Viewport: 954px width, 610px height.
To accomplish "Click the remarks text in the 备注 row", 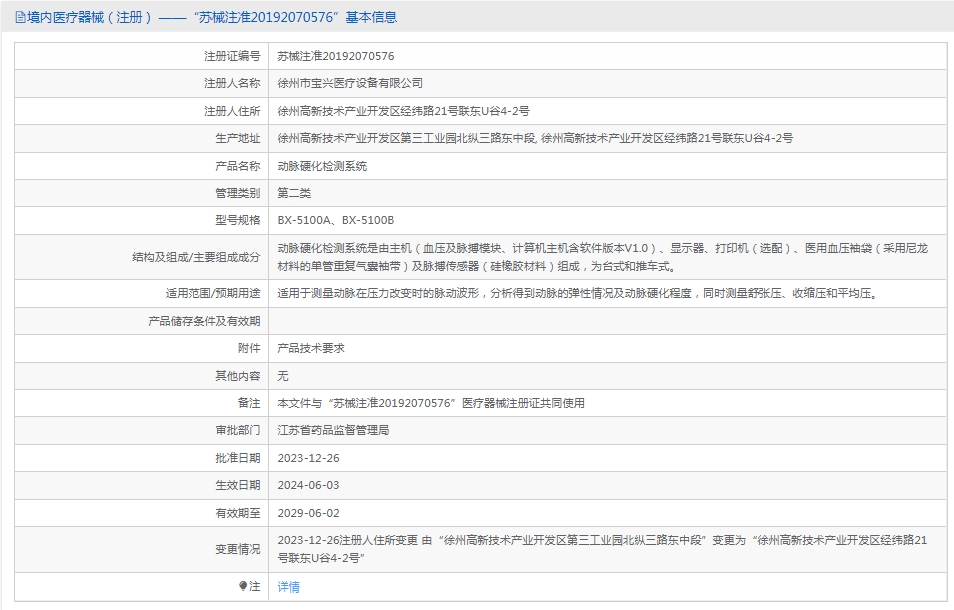I will [430, 403].
